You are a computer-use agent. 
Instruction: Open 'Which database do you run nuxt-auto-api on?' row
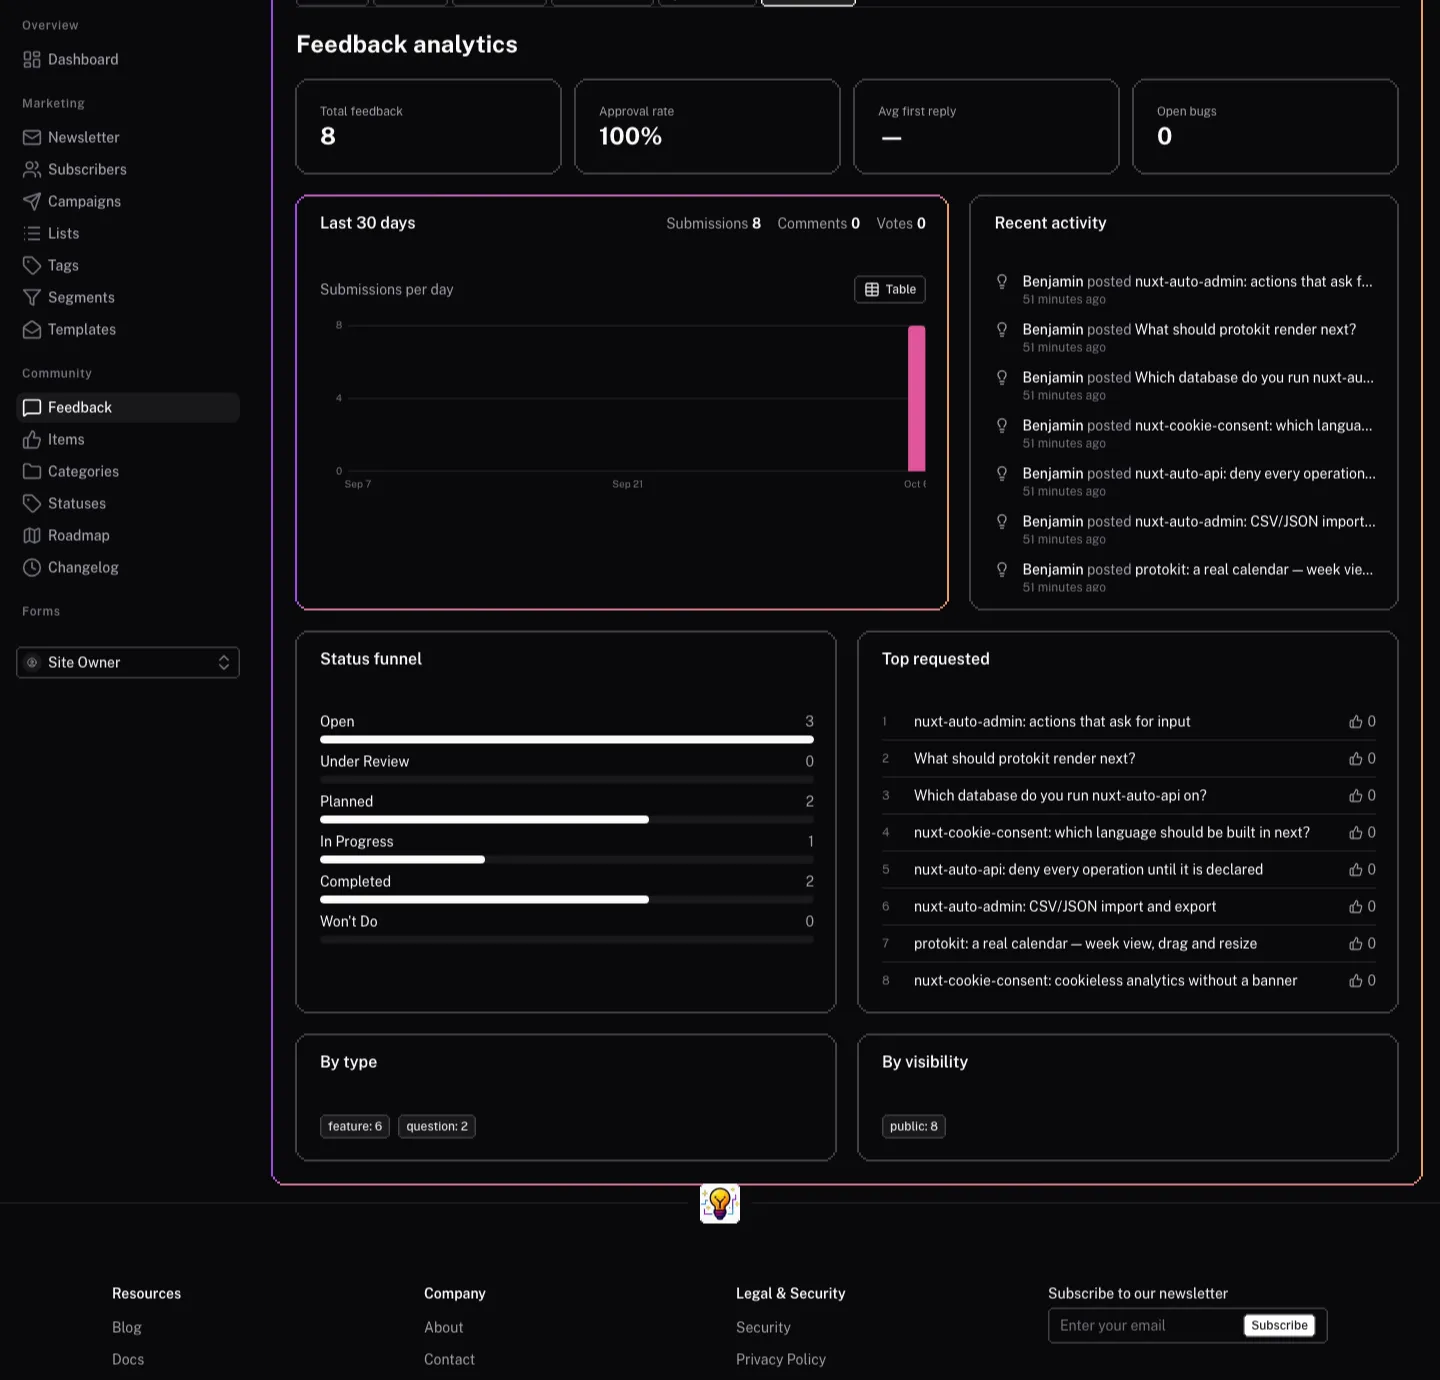1128,796
